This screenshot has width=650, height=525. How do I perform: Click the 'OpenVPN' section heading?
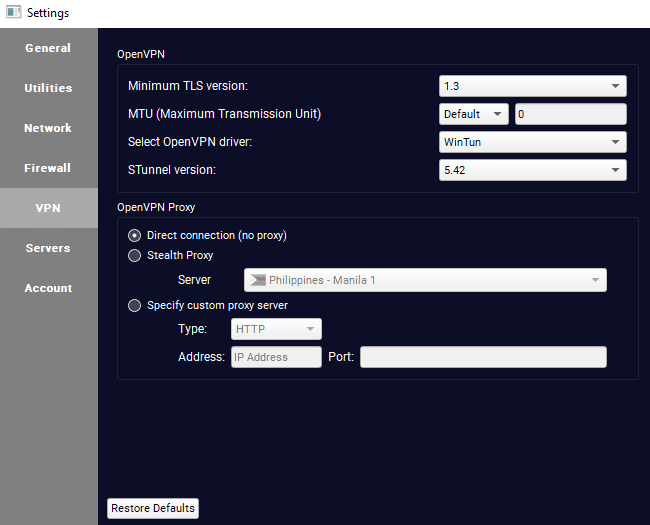141,54
